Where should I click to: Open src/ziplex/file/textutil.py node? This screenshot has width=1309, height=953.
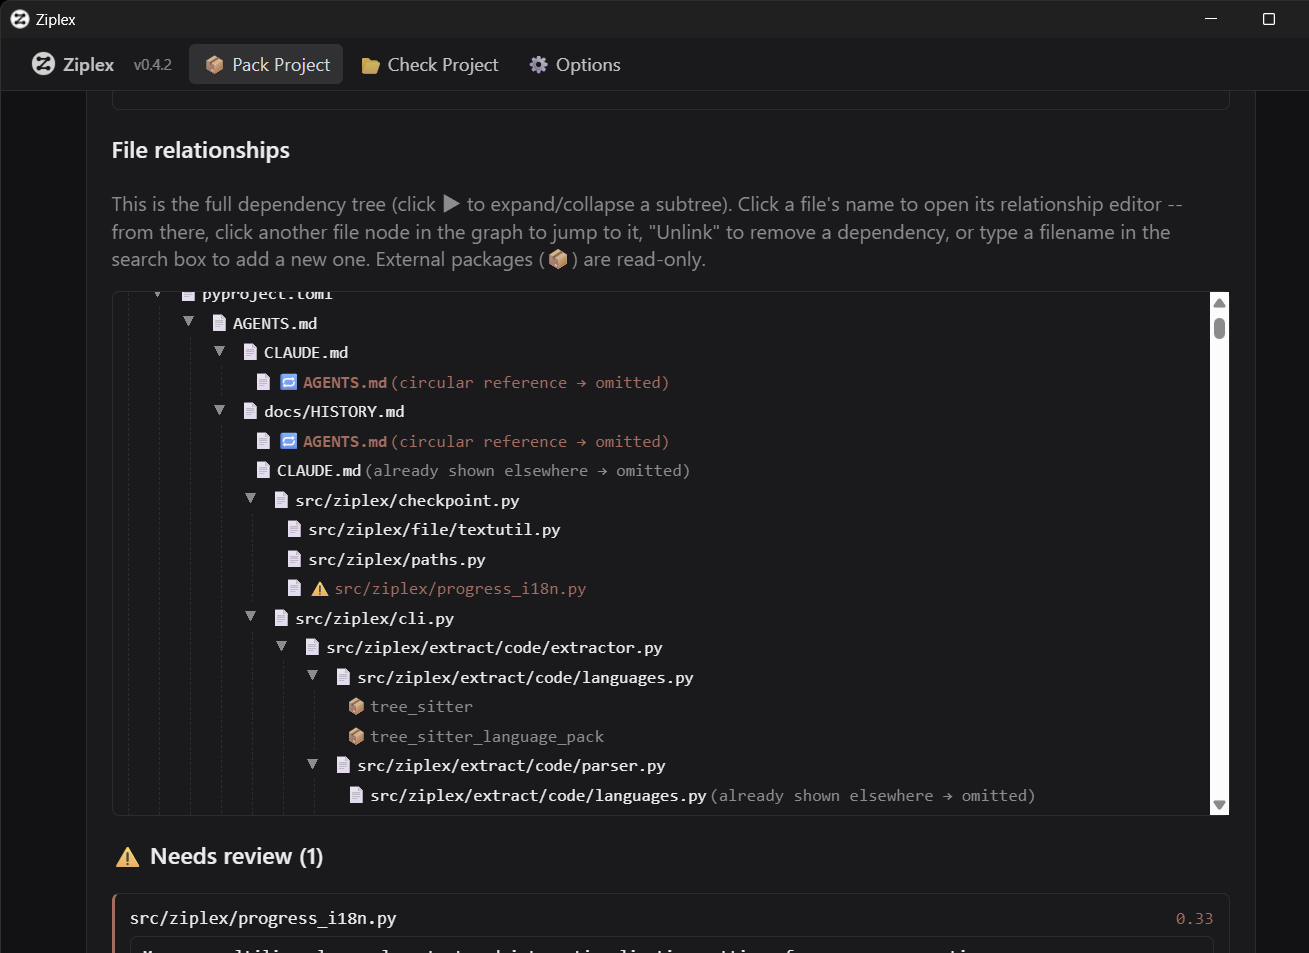click(x=434, y=529)
